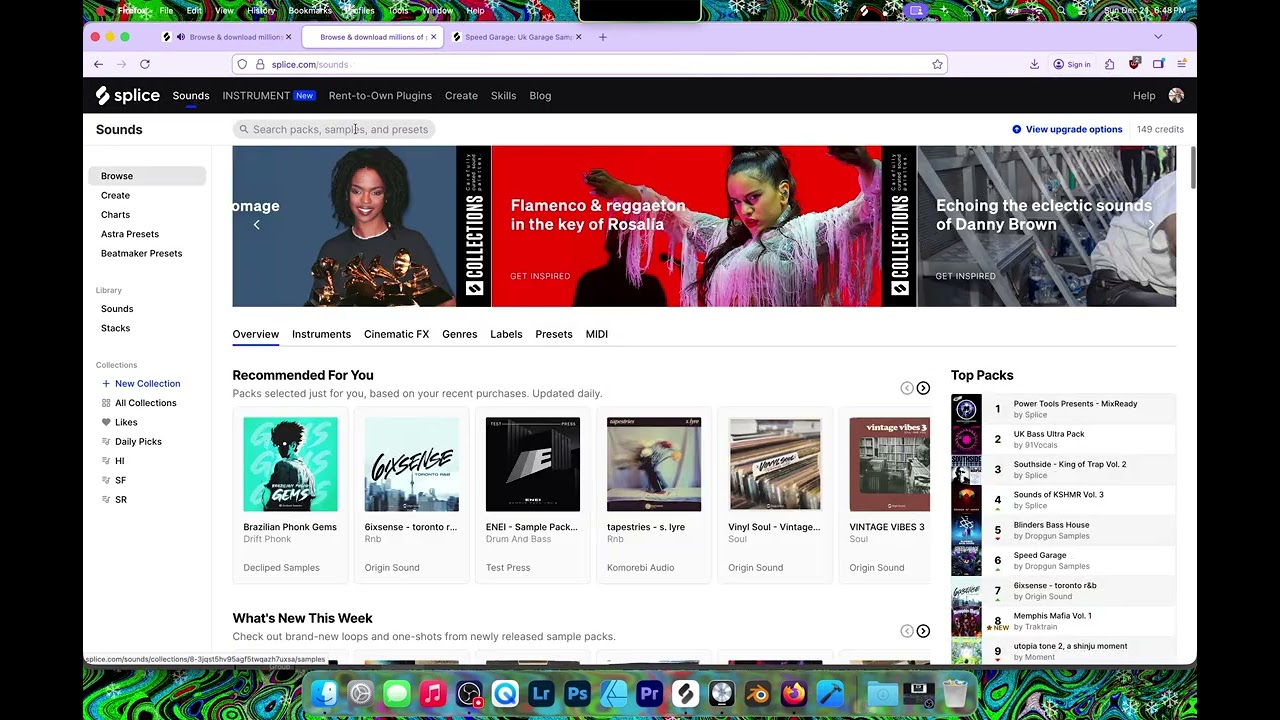Open Create in top navigation

point(461,96)
